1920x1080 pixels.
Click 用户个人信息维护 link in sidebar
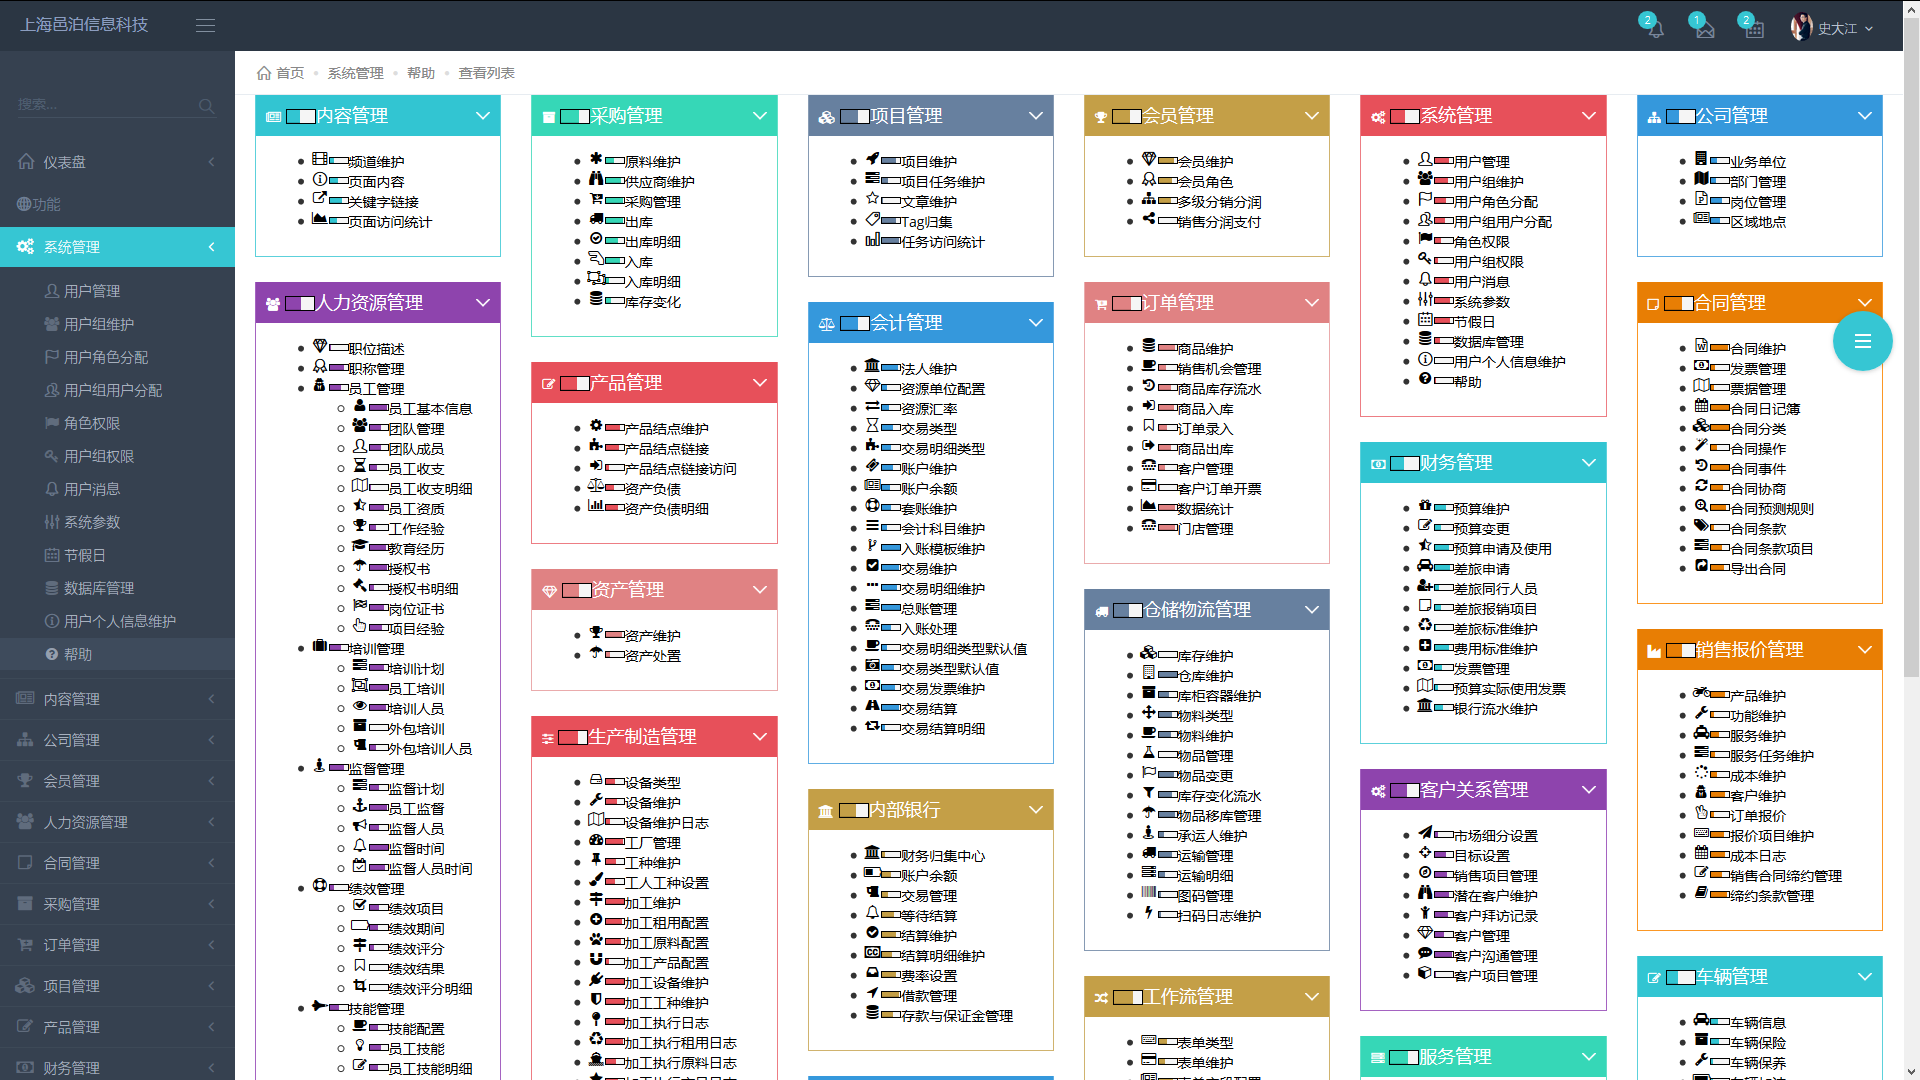pos(116,620)
